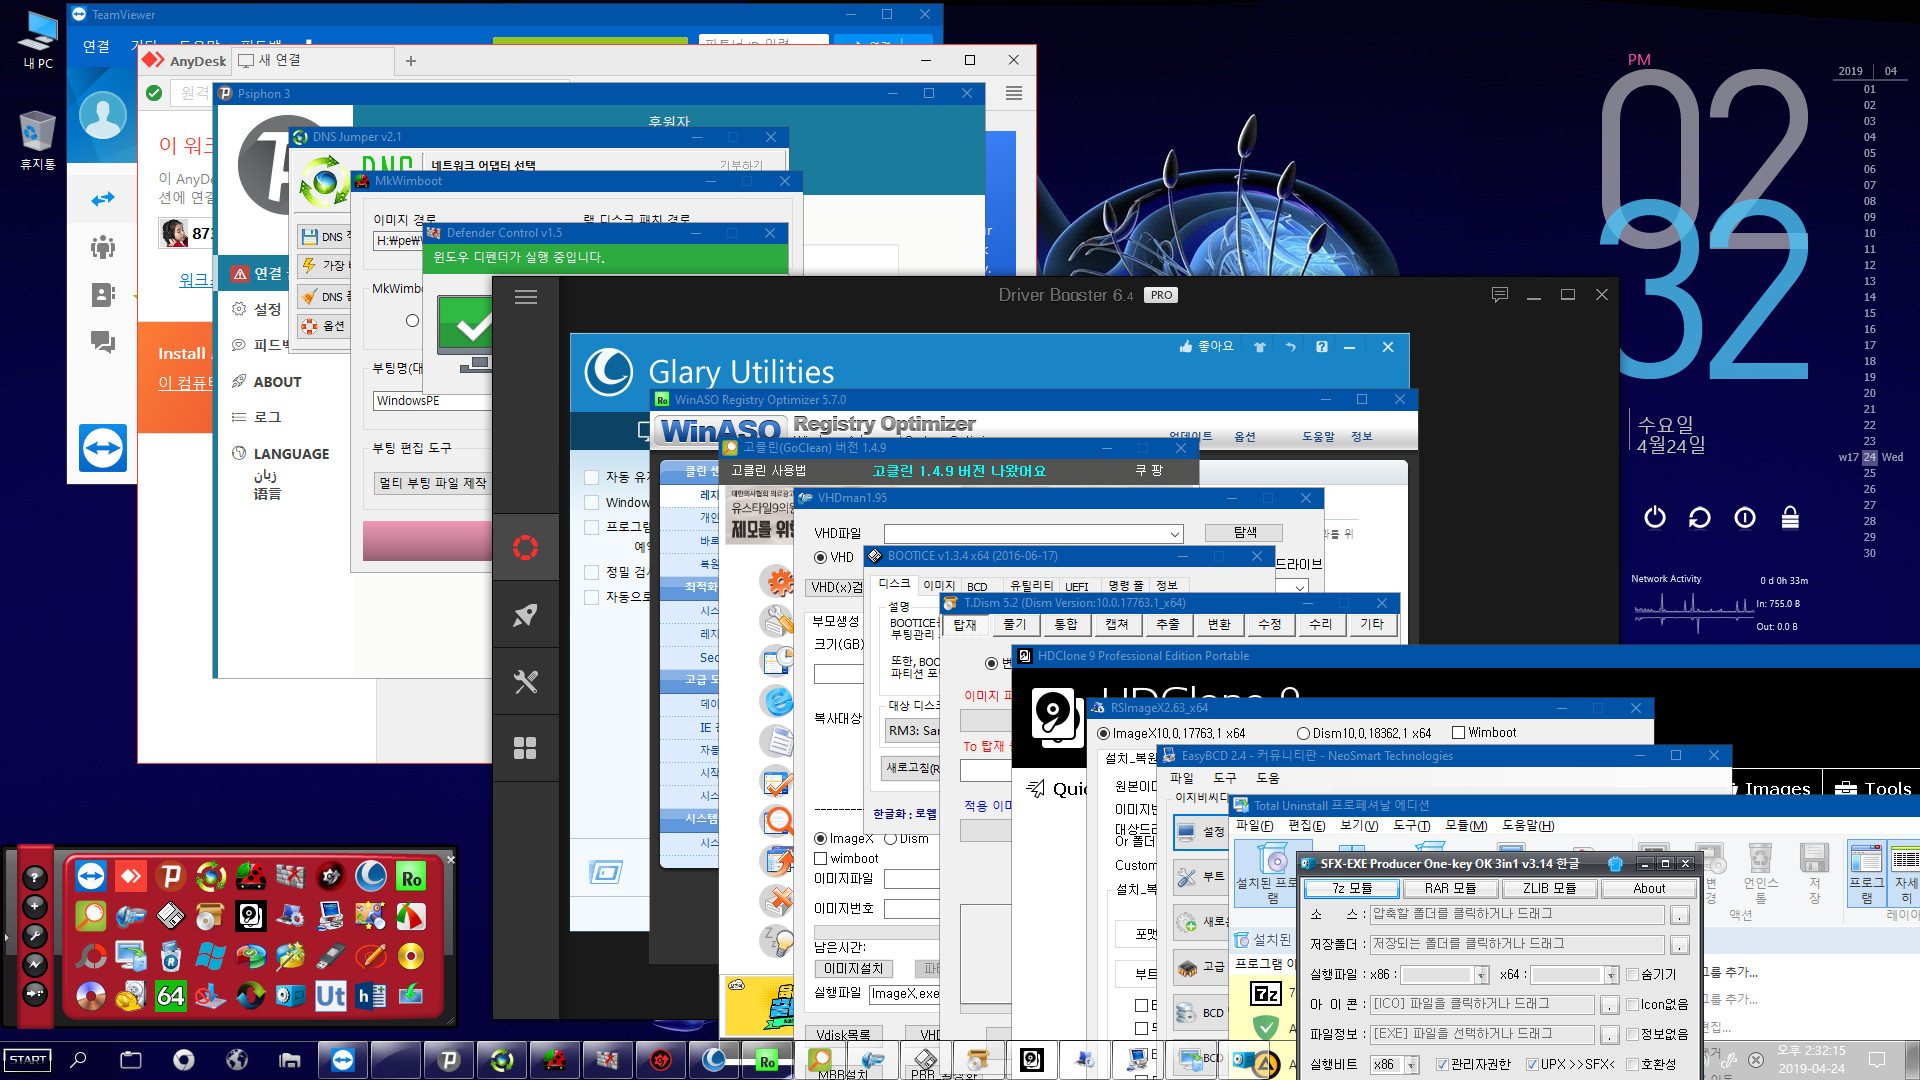Image resolution: width=1920 pixels, height=1080 pixels.
Task: Tick Wimboot checkbox in RSImageX
Action: pyautogui.click(x=1458, y=733)
